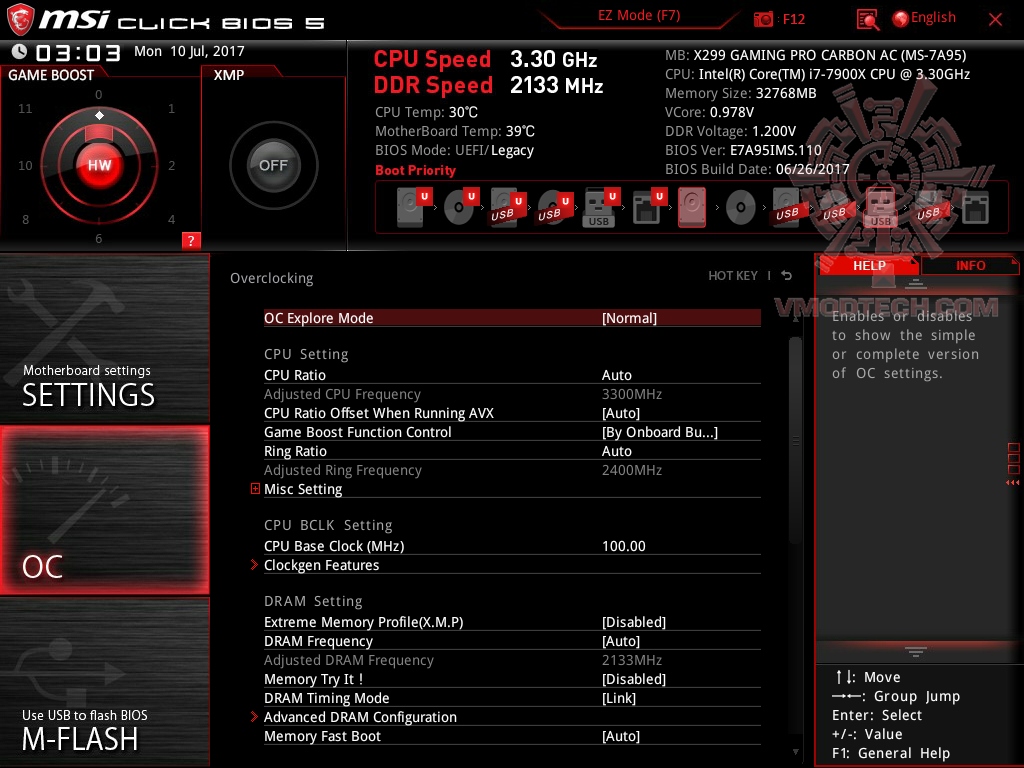Open the SETTINGS motherboard section
The height and width of the screenshot is (768, 1024).
point(104,338)
